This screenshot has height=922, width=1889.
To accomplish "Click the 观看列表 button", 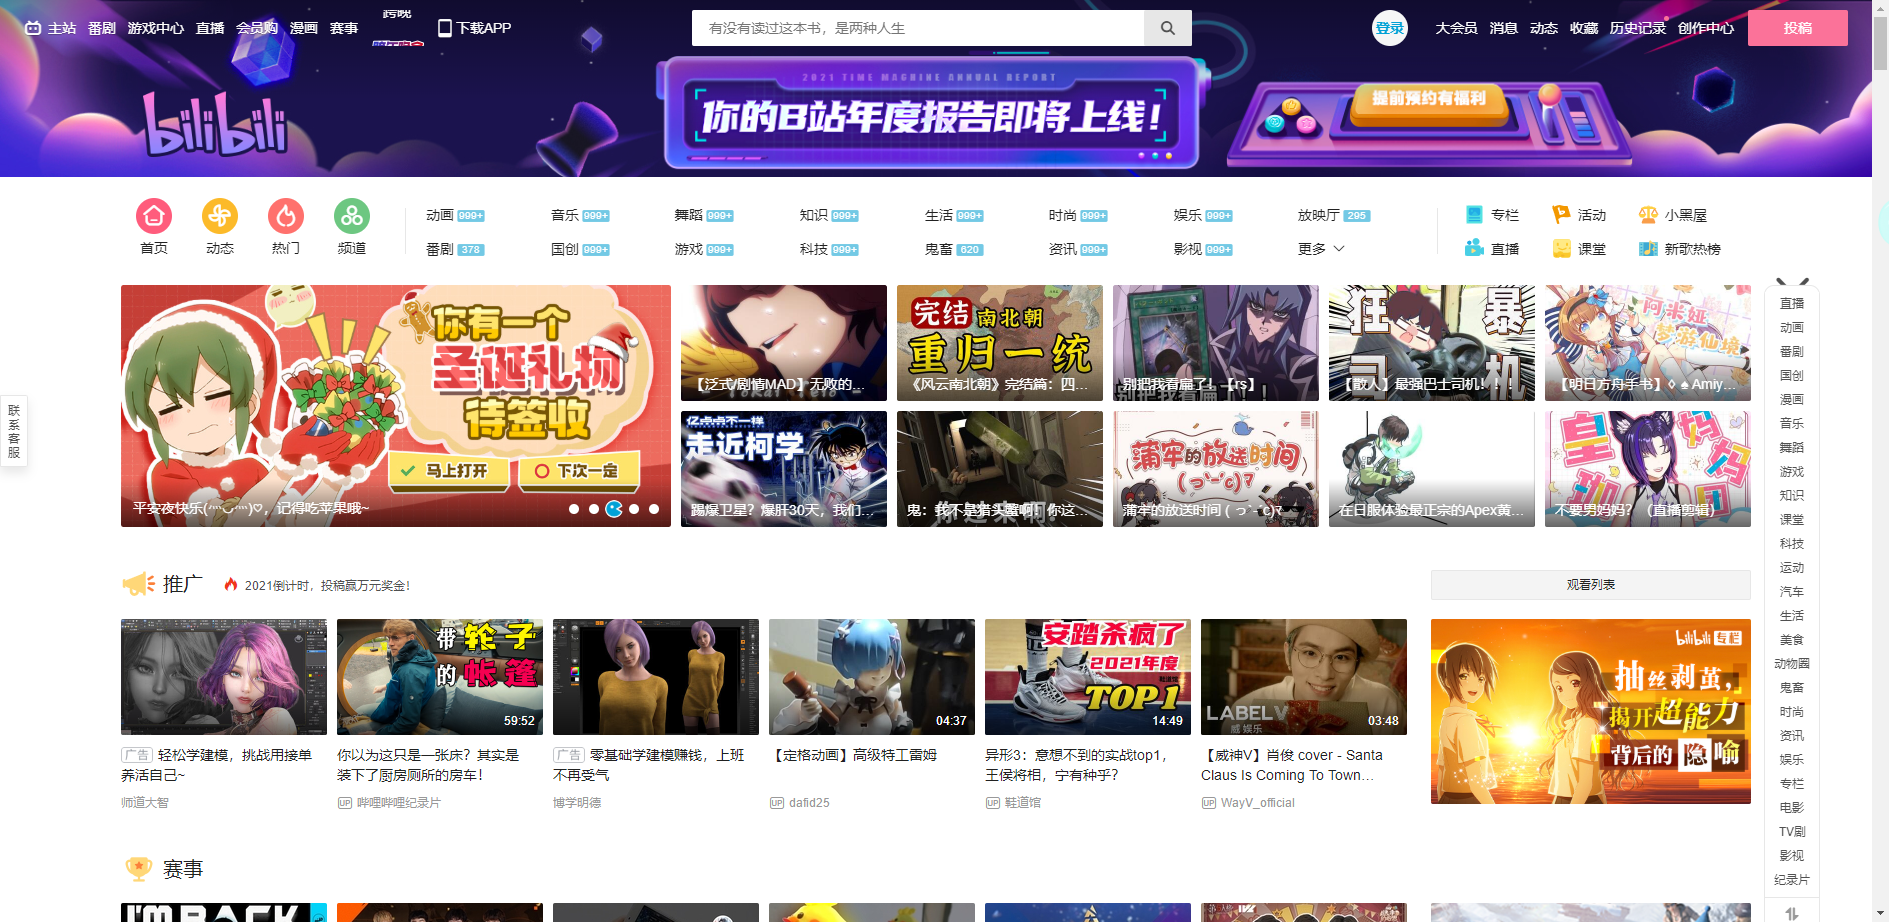I will [x=1591, y=585].
